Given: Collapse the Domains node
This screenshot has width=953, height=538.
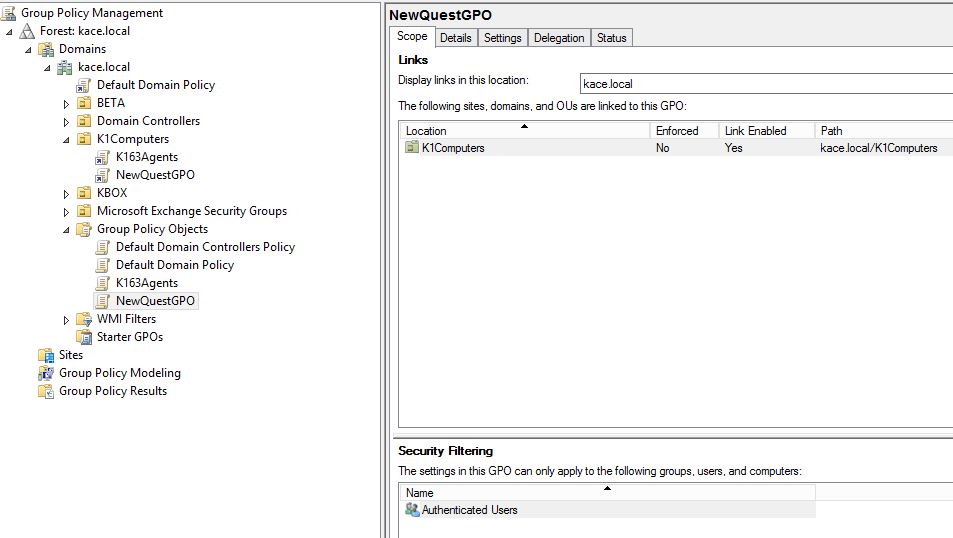Looking at the screenshot, I should tap(28, 50).
